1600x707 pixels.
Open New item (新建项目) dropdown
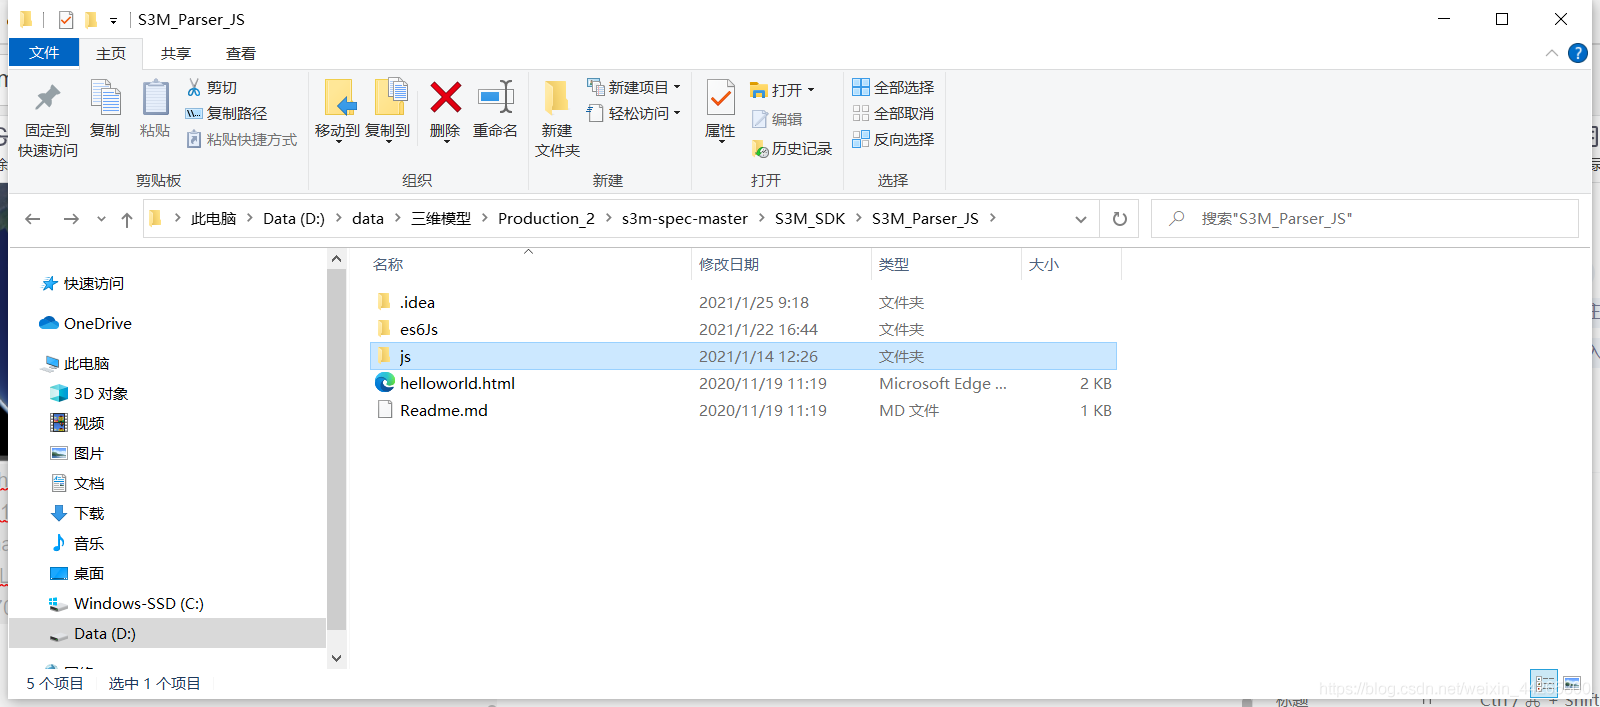coord(634,87)
